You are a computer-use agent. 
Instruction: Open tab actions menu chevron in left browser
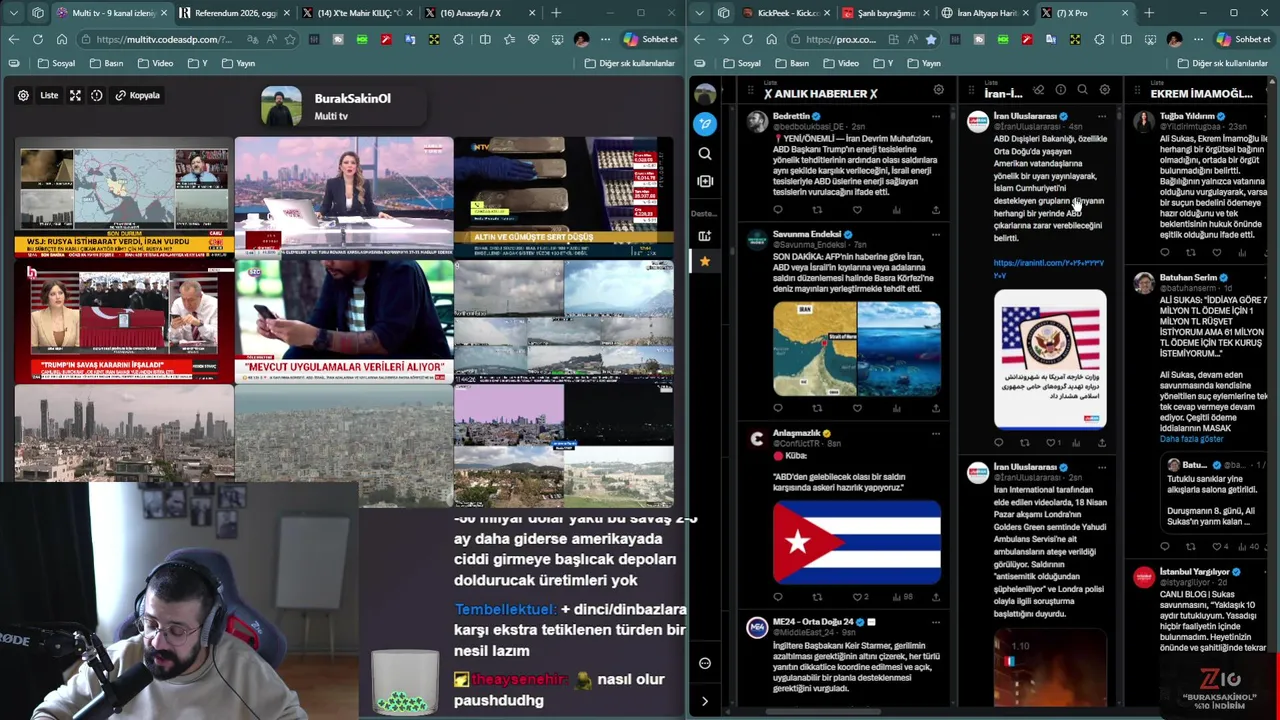pos(13,13)
